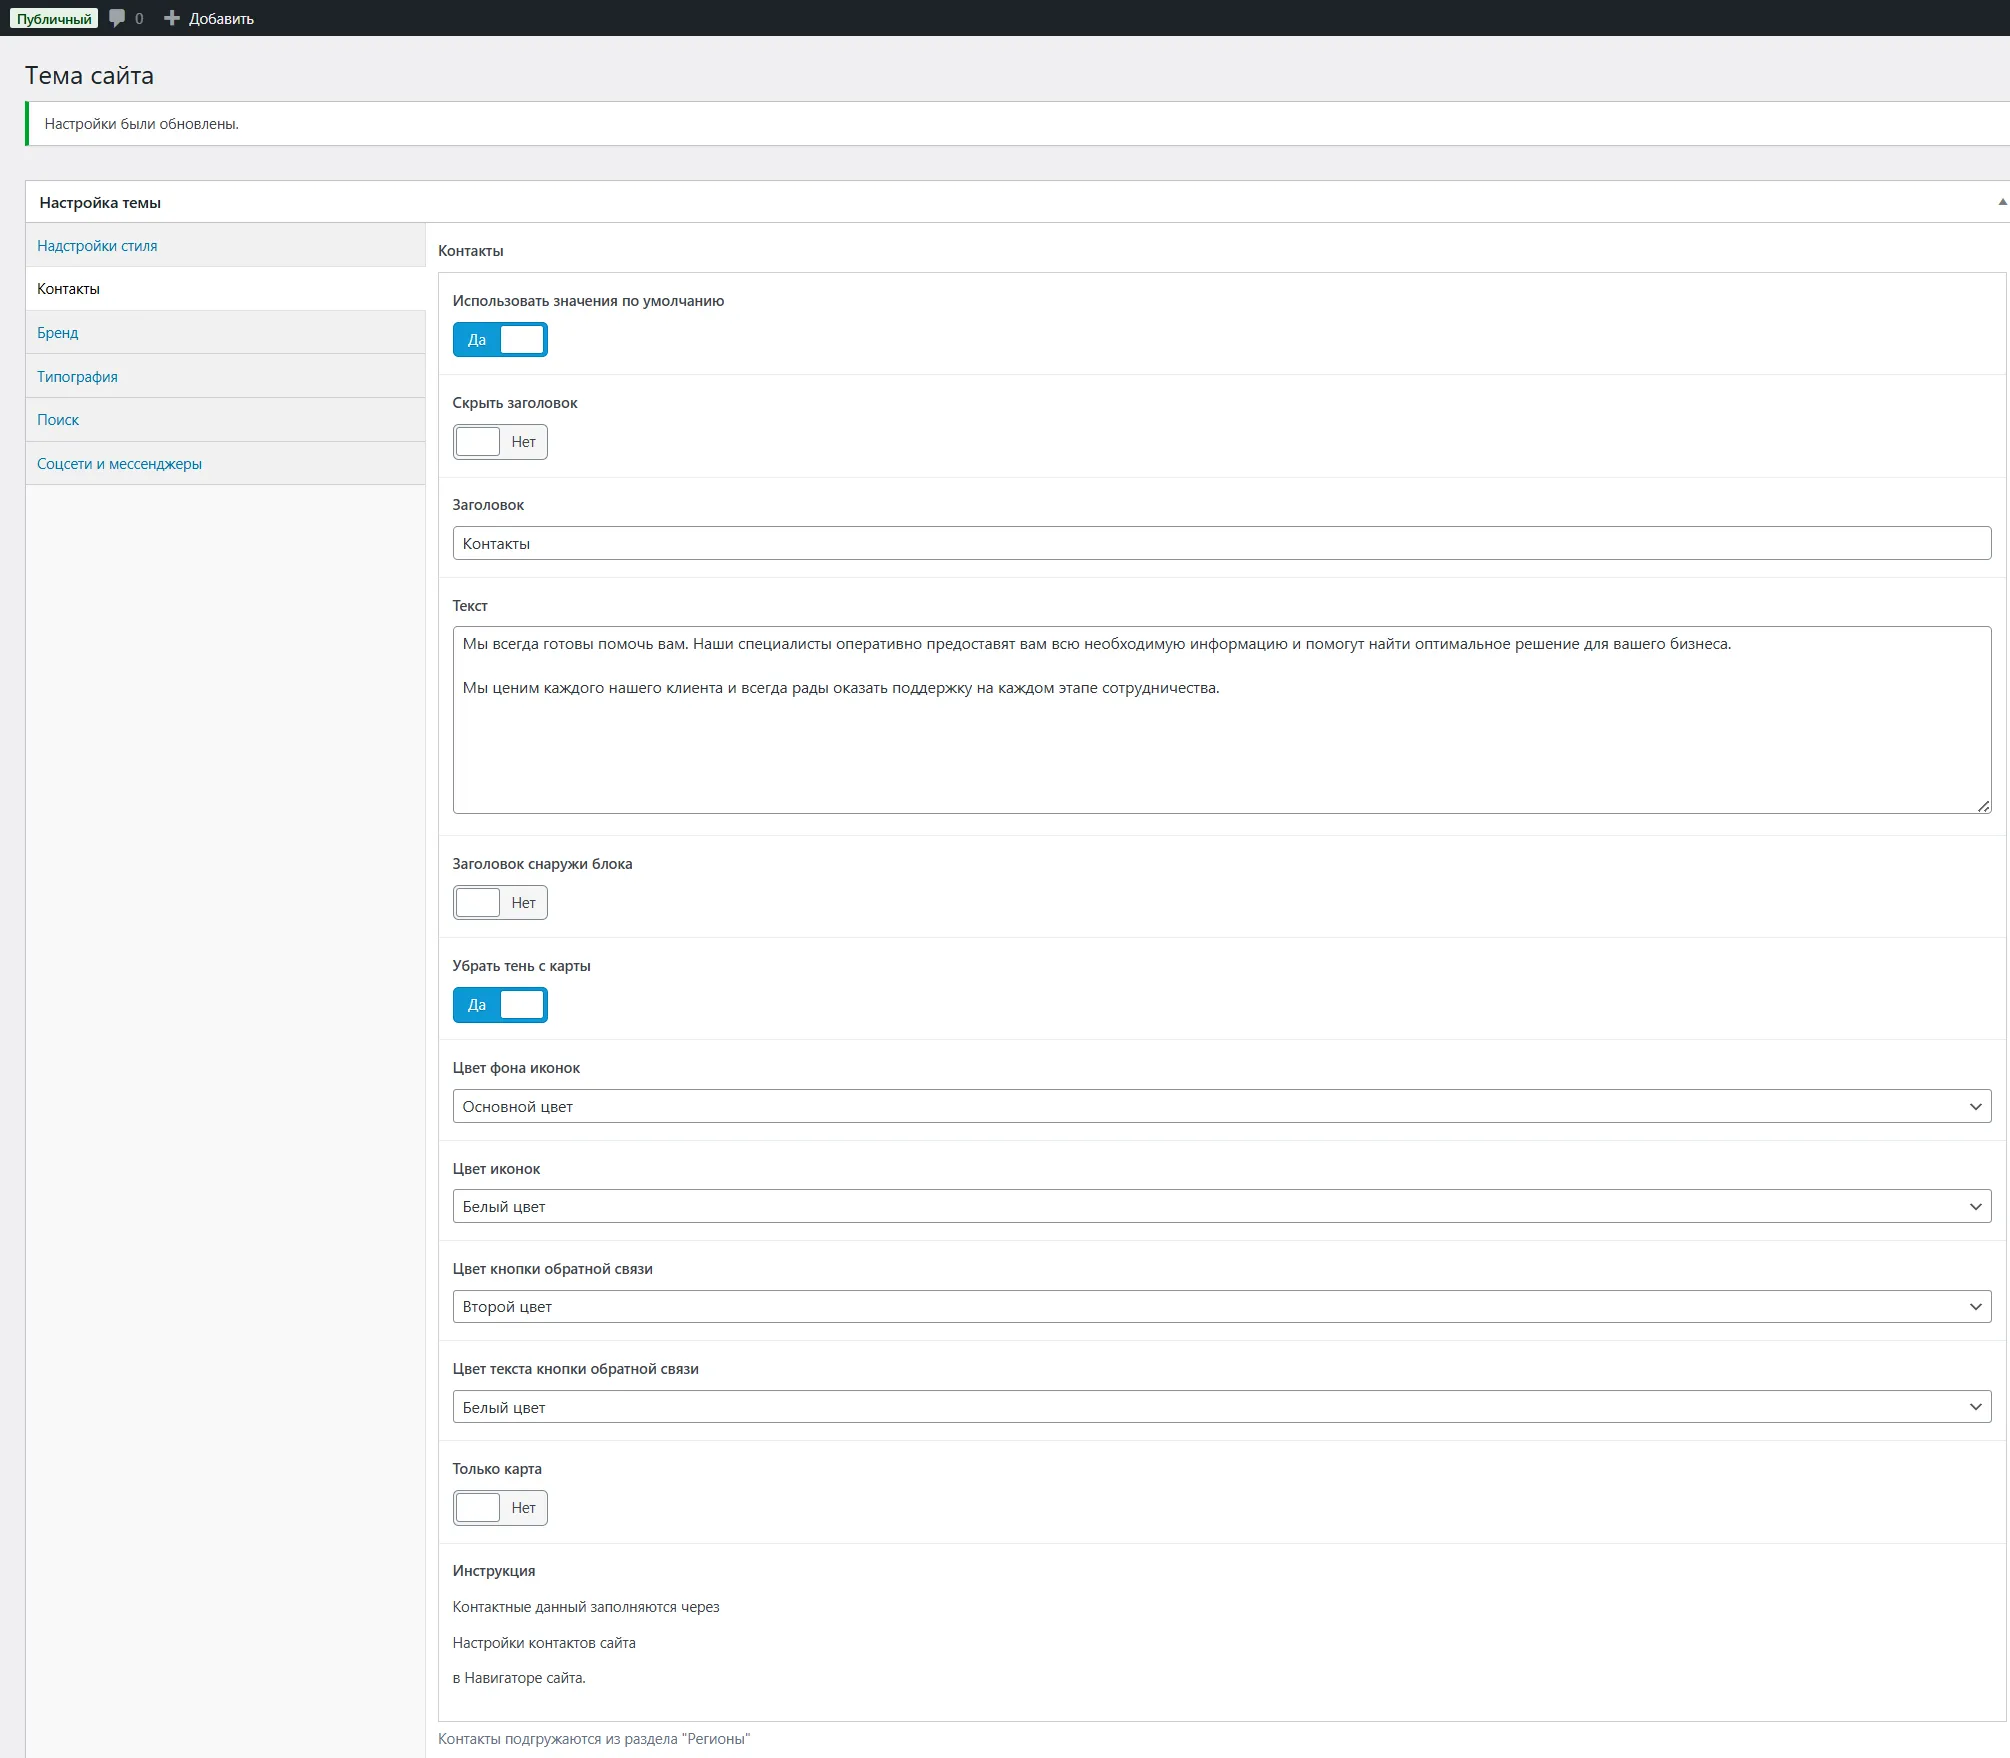
Task: Click the plus icon next to Добавить
Action: point(172,18)
